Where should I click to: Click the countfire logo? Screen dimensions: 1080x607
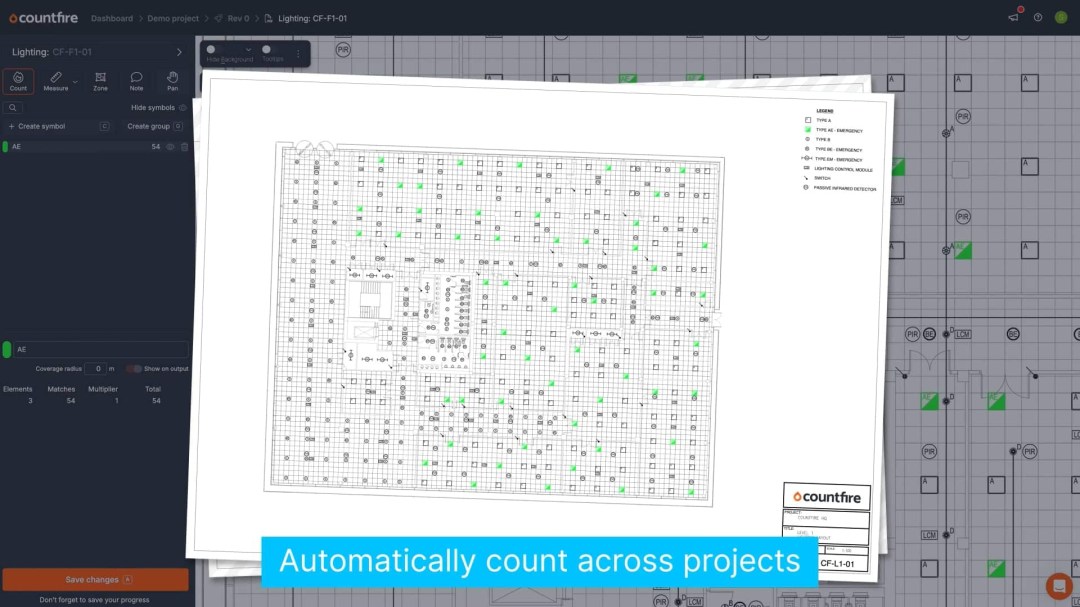tap(43, 18)
